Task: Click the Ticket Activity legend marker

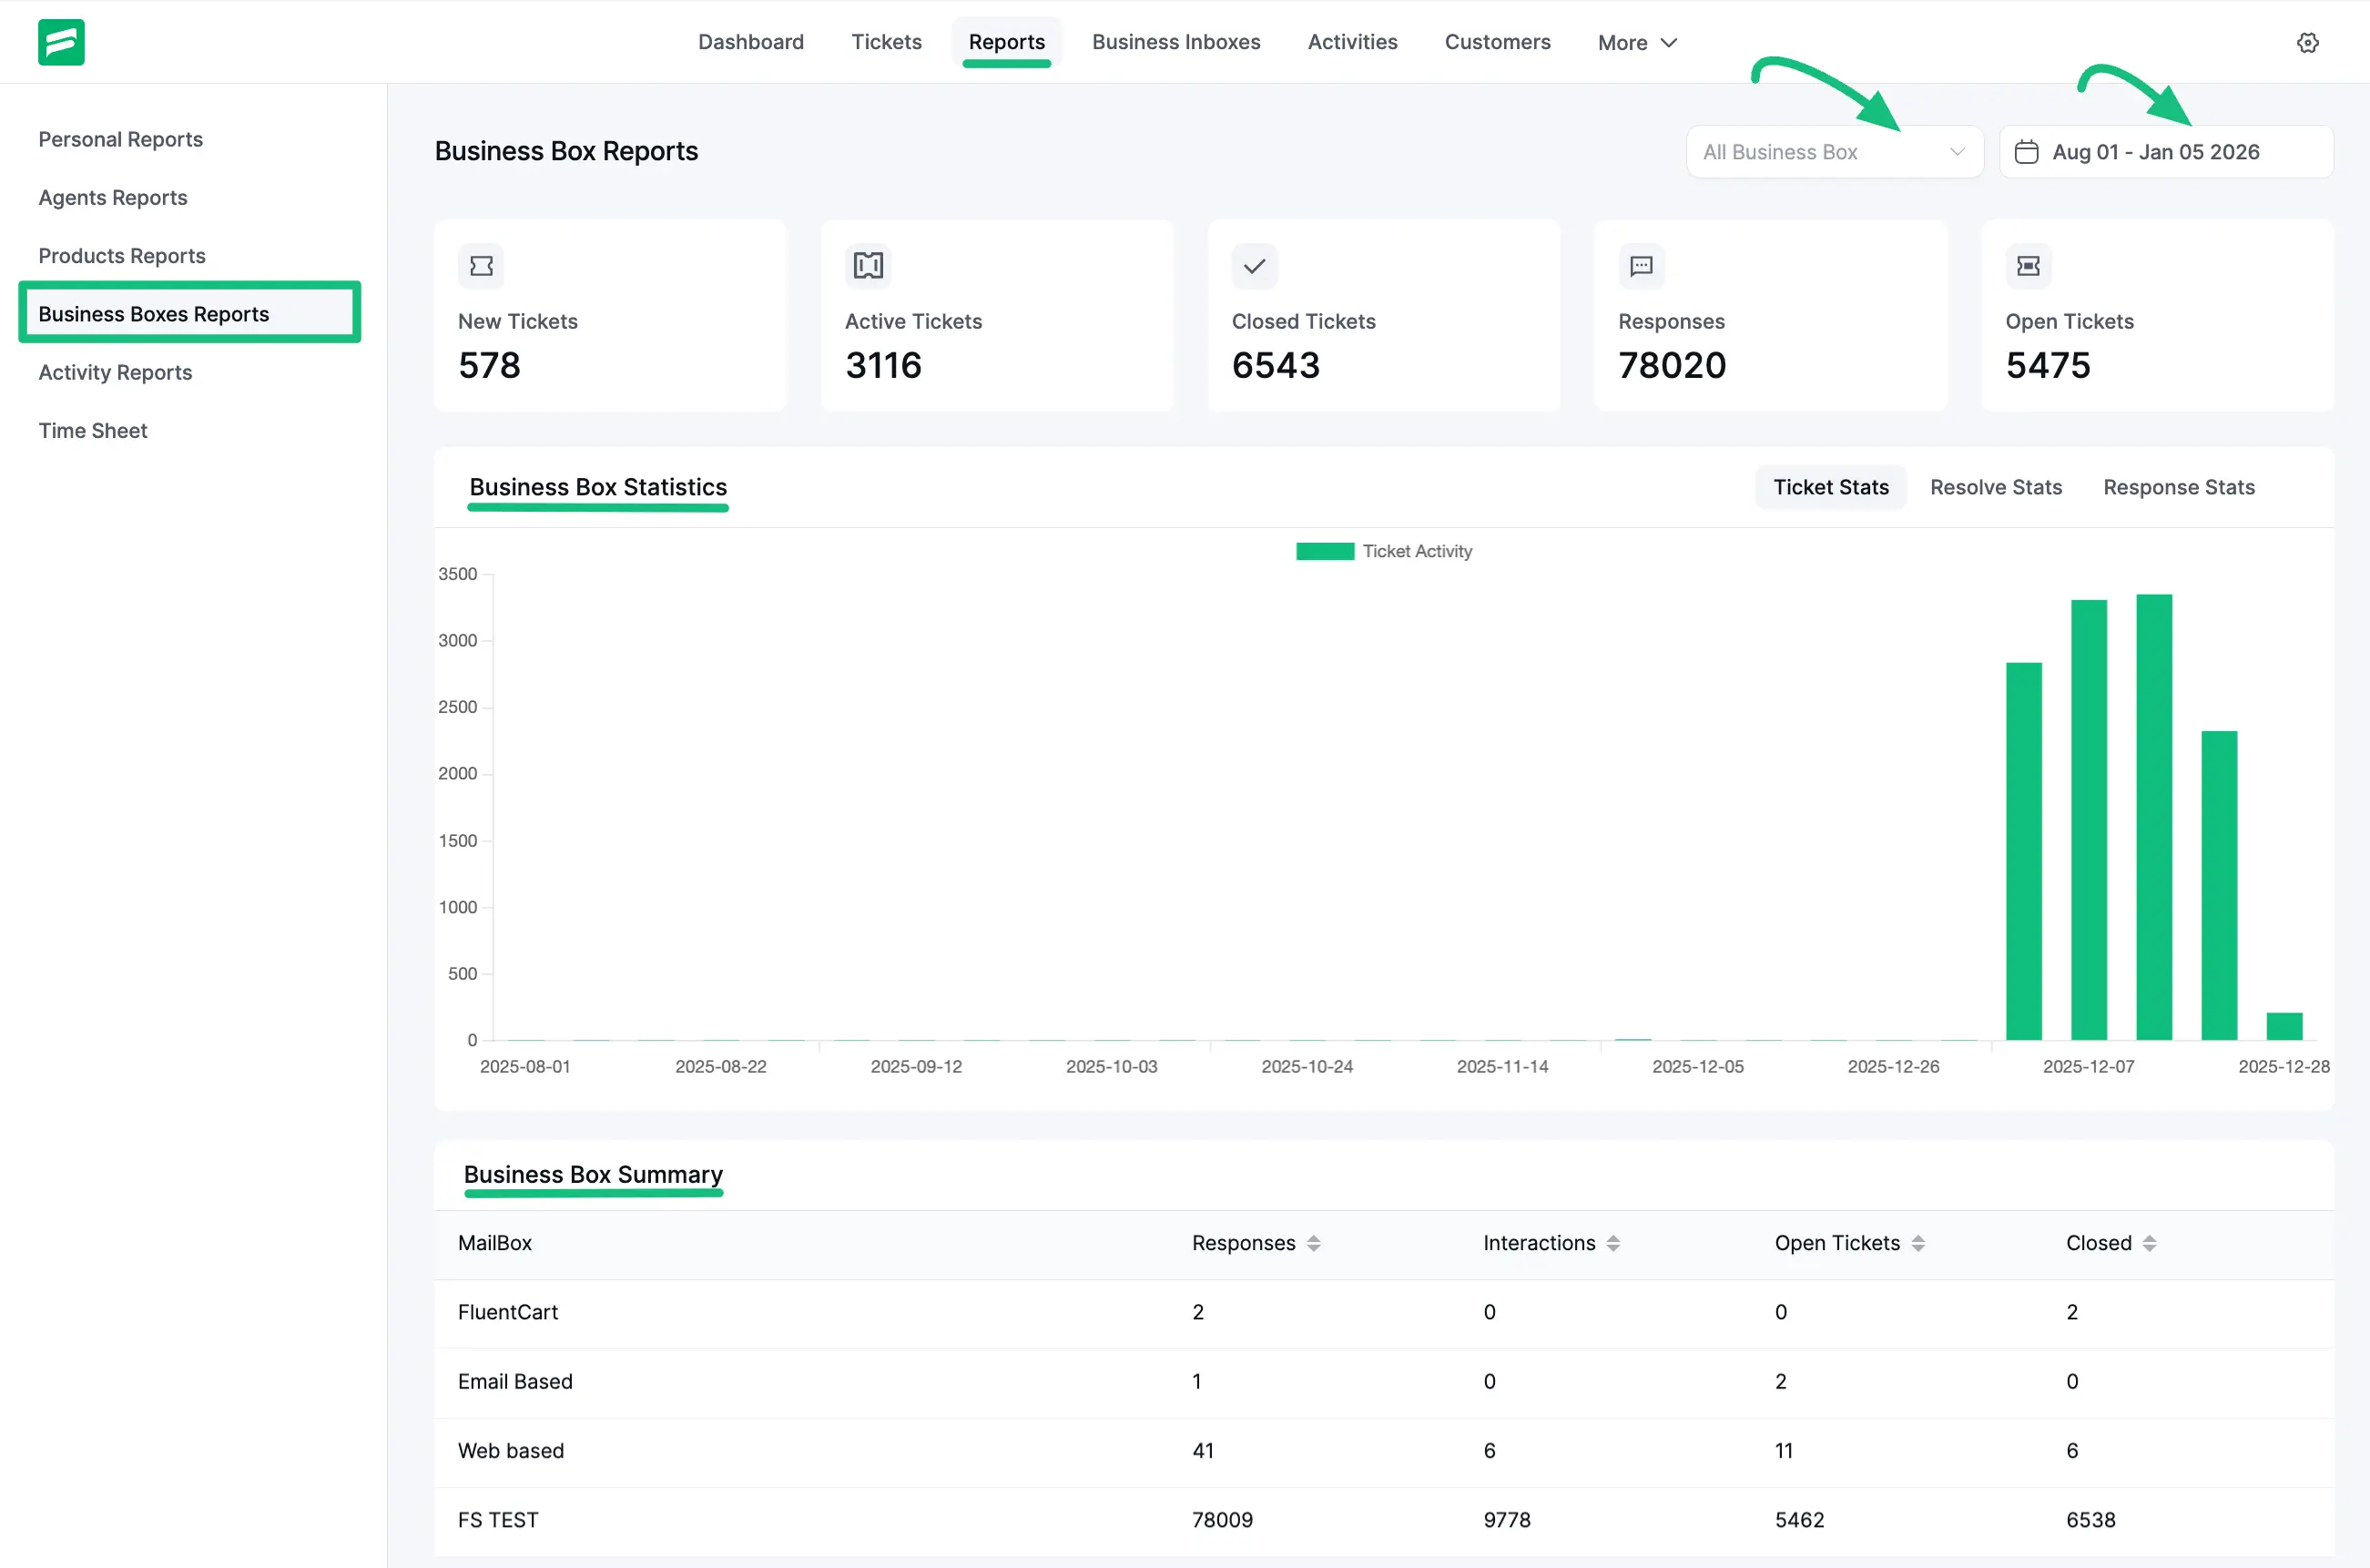Action: pos(1324,551)
